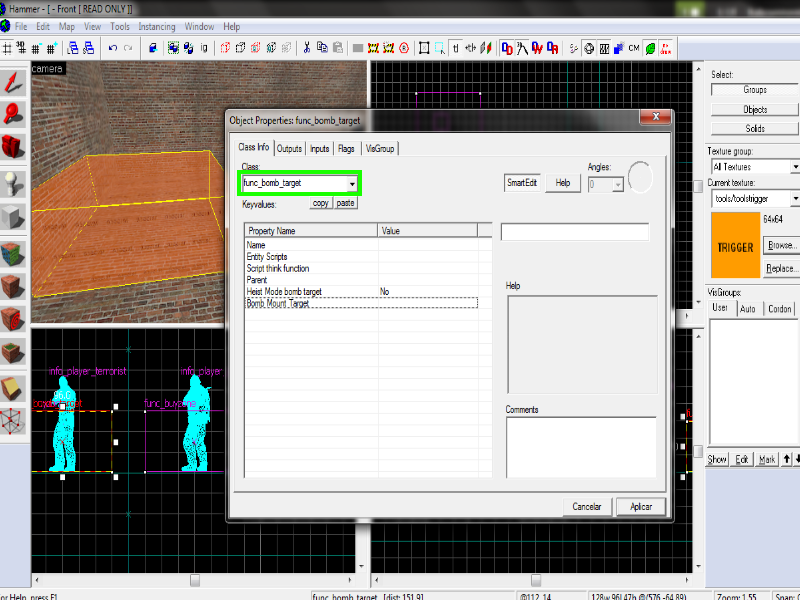Toggle the 2D grid display icon
The image size is (800, 600).
click(x=7, y=48)
